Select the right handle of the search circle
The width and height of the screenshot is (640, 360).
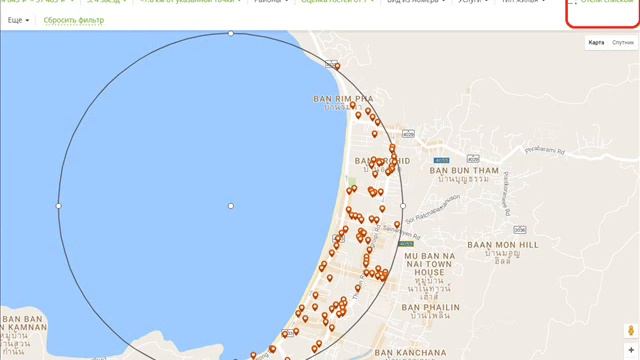coord(403,206)
